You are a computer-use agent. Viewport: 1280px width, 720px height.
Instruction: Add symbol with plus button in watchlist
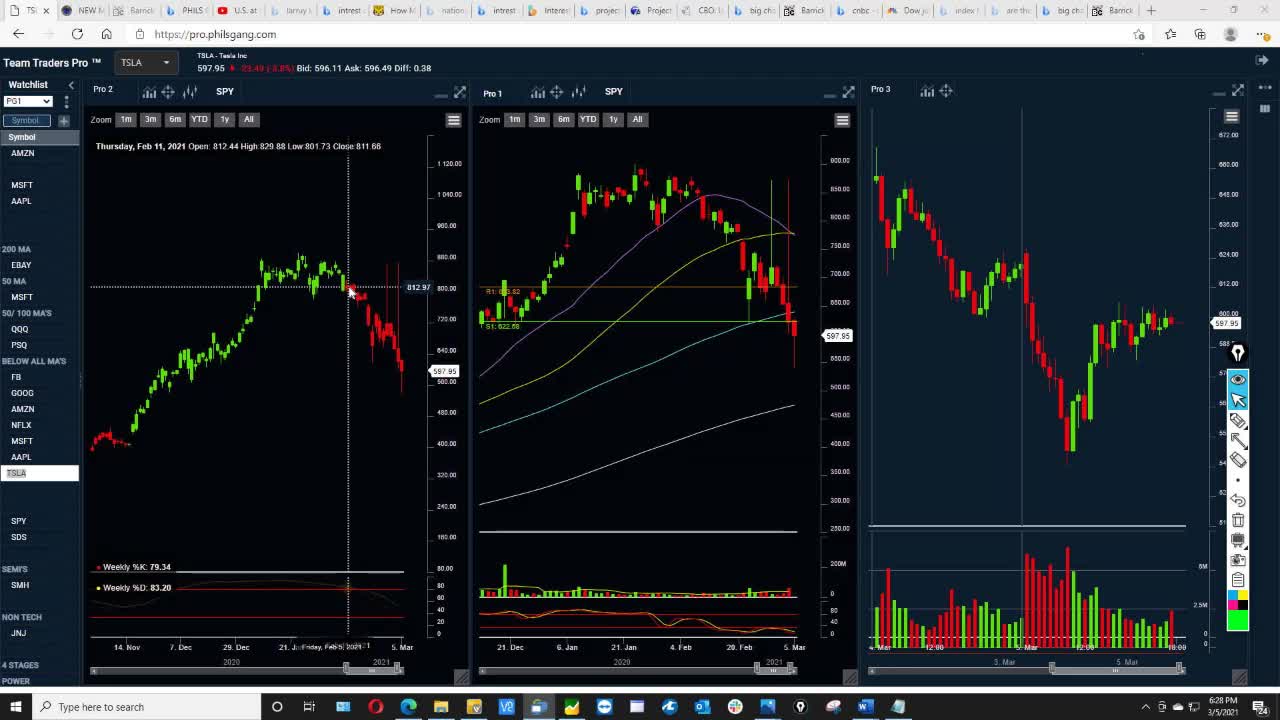click(x=64, y=121)
